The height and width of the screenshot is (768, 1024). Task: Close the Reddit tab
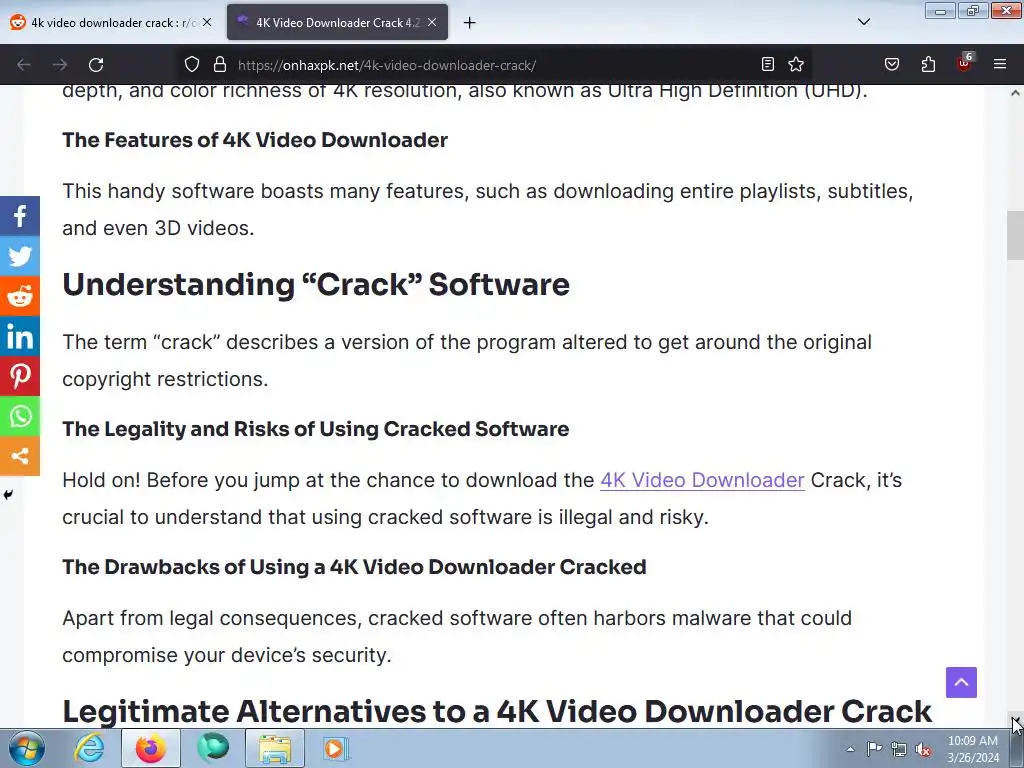[207, 22]
